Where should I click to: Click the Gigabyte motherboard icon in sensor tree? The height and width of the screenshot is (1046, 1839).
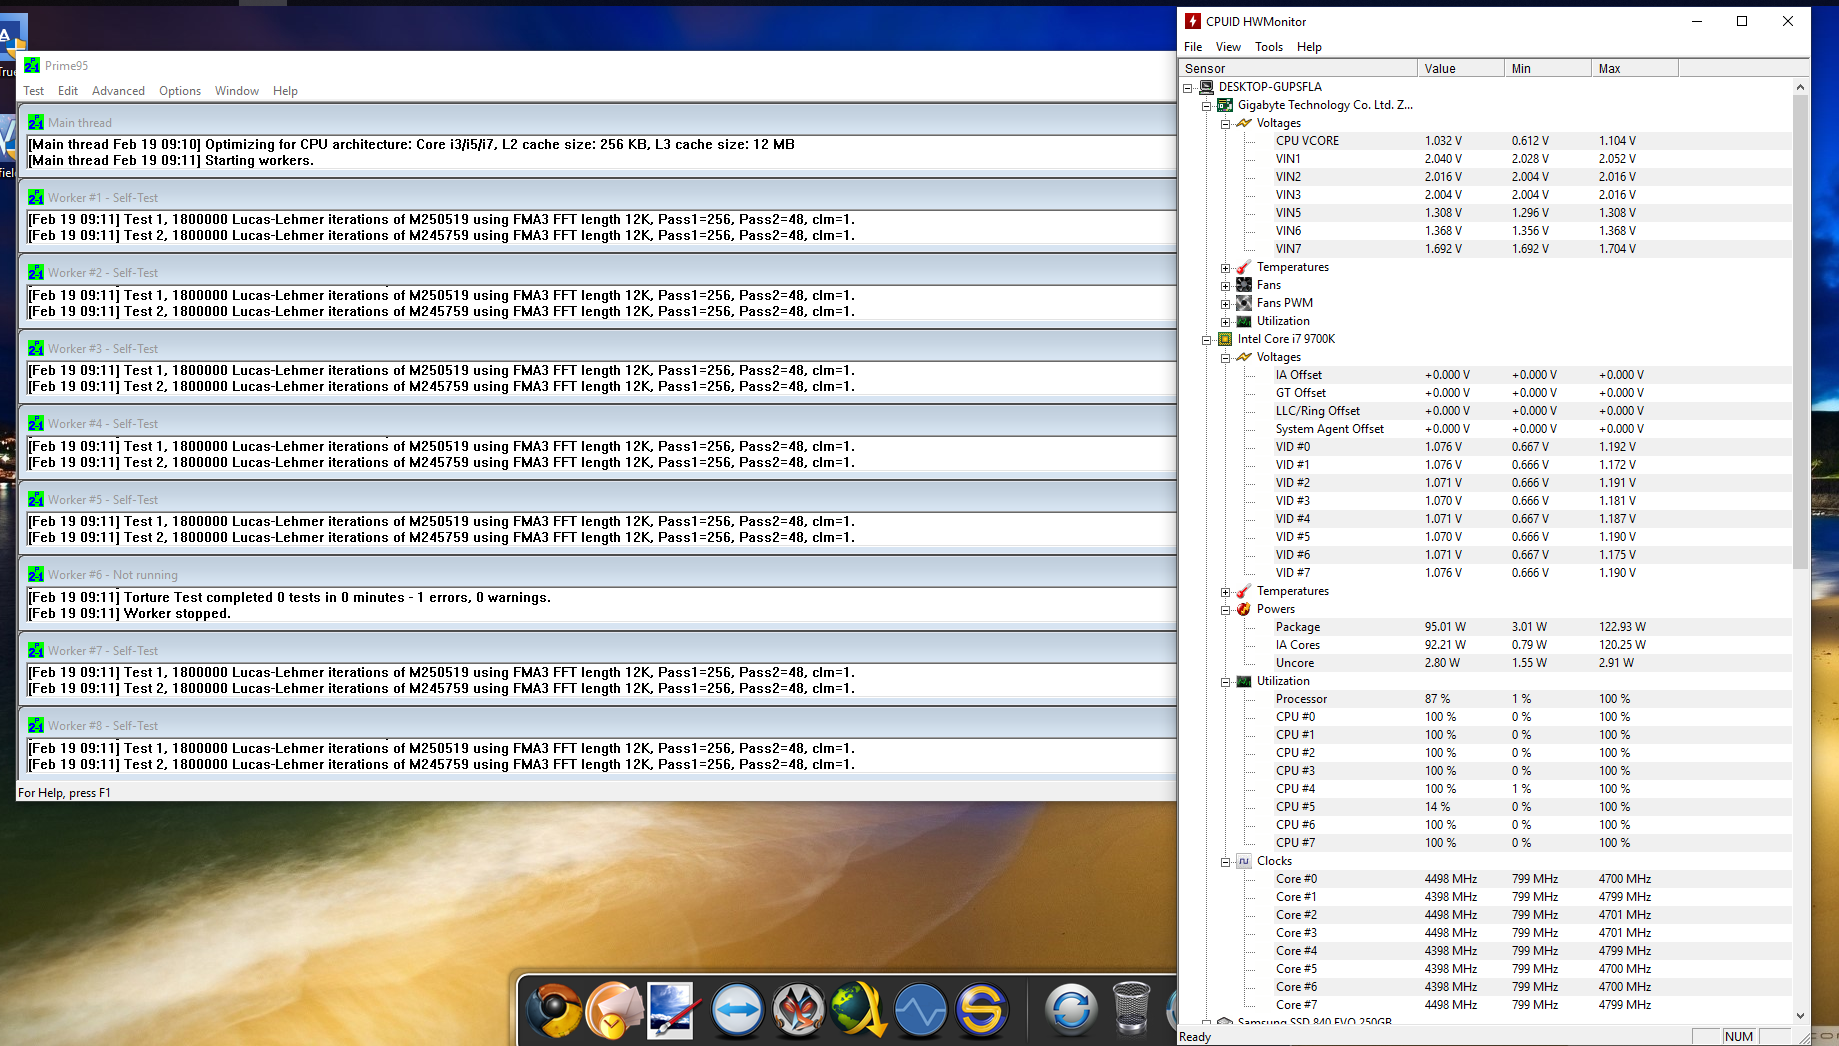click(x=1225, y=105)
